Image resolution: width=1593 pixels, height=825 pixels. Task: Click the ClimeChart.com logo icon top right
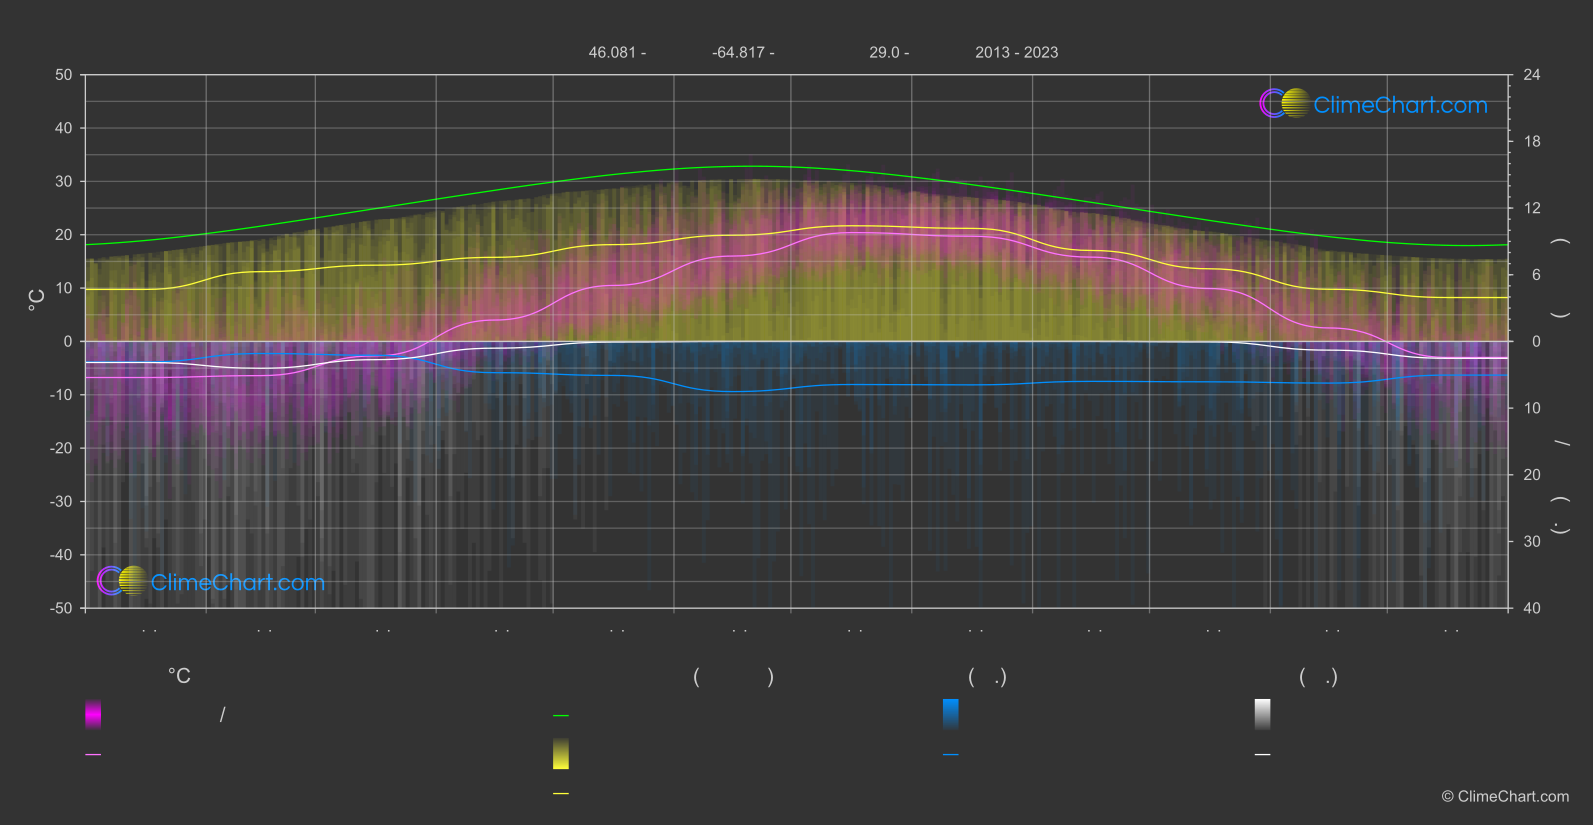tap(1284, 104)
